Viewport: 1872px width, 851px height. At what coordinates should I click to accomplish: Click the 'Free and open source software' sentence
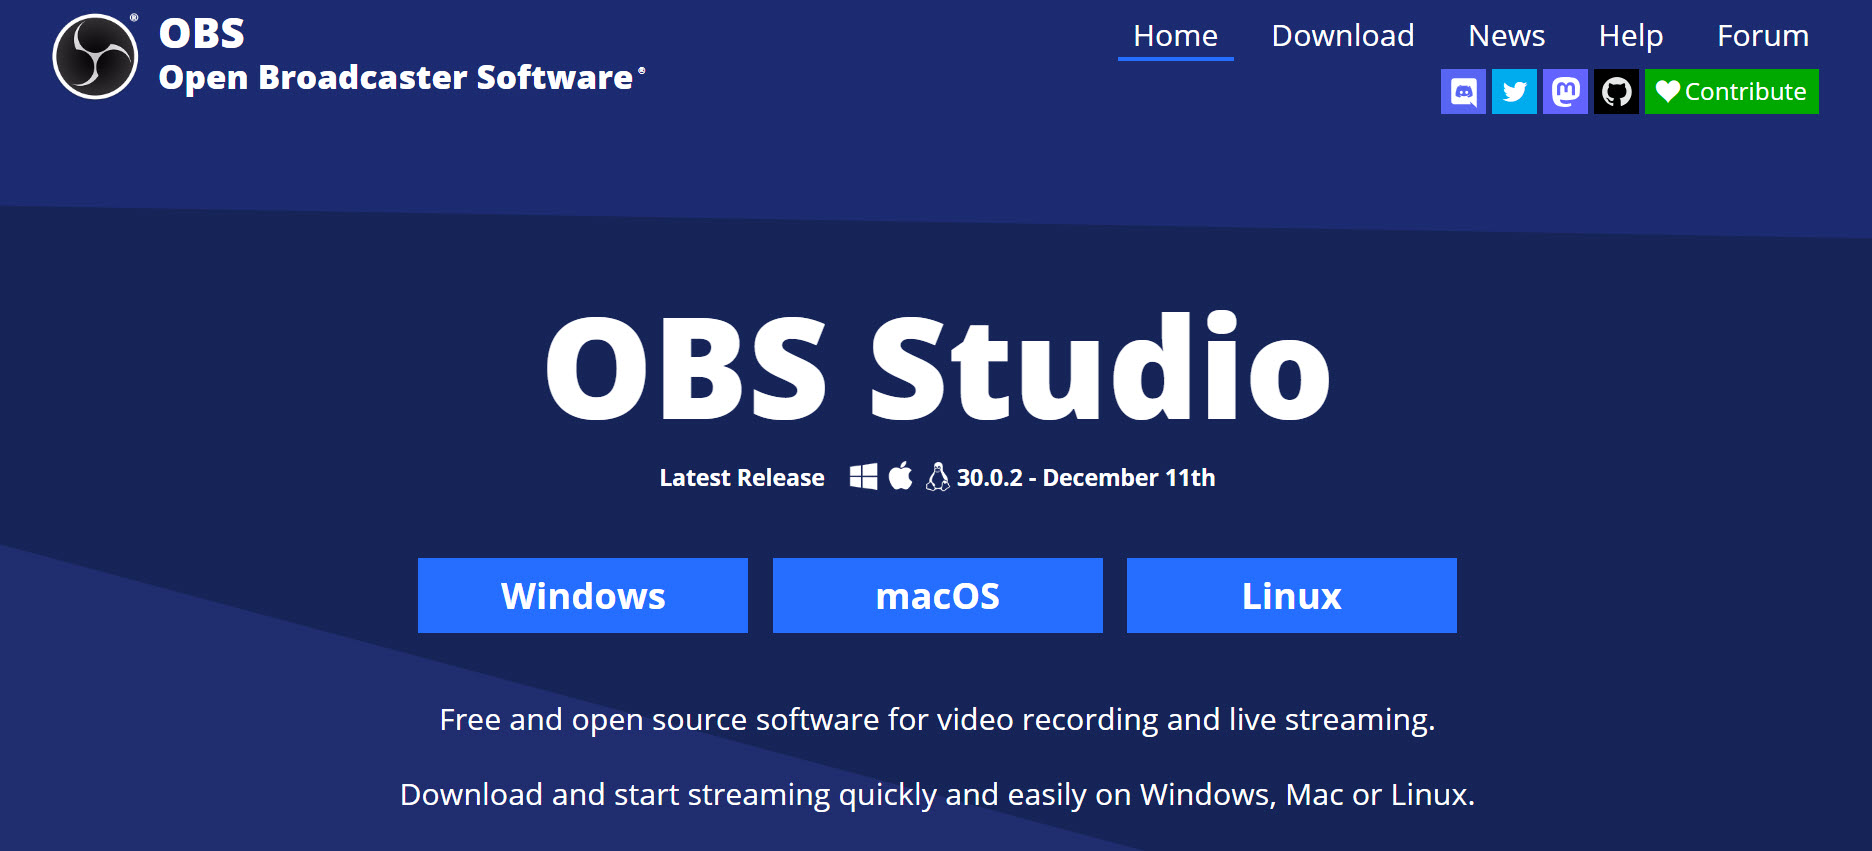(x=937, y=720)
